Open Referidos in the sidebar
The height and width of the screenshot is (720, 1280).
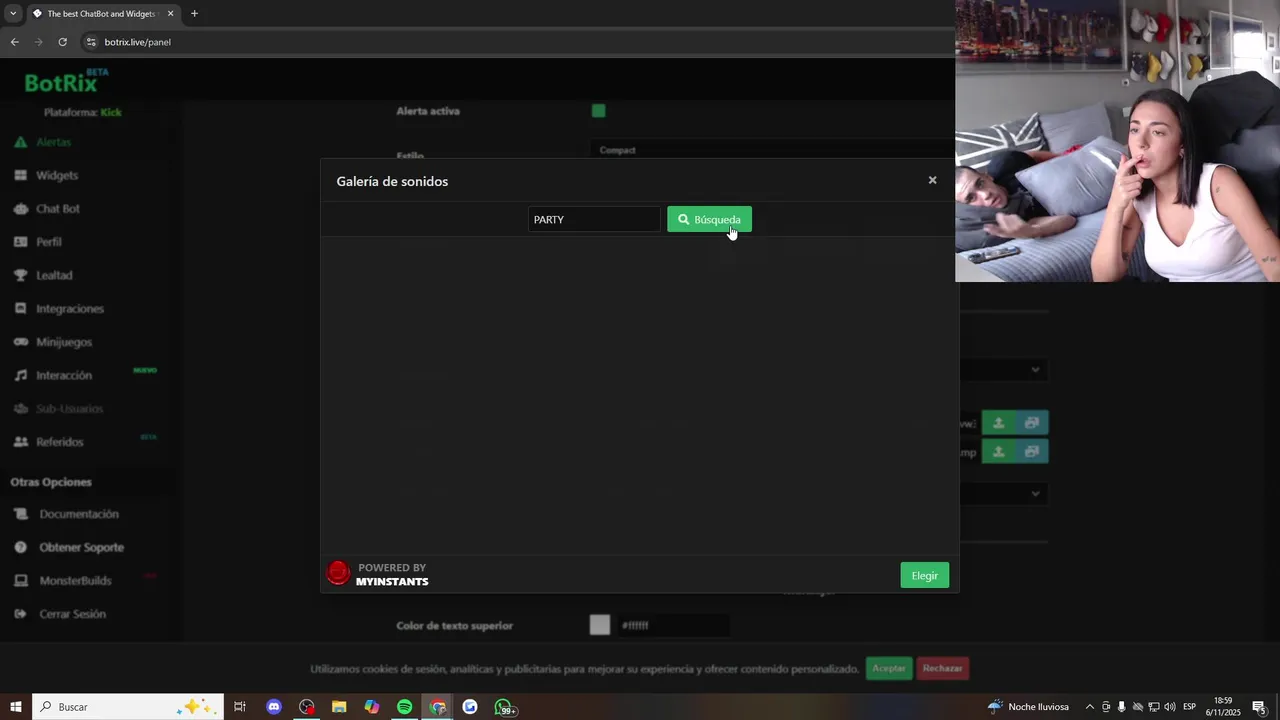point(60,442)
